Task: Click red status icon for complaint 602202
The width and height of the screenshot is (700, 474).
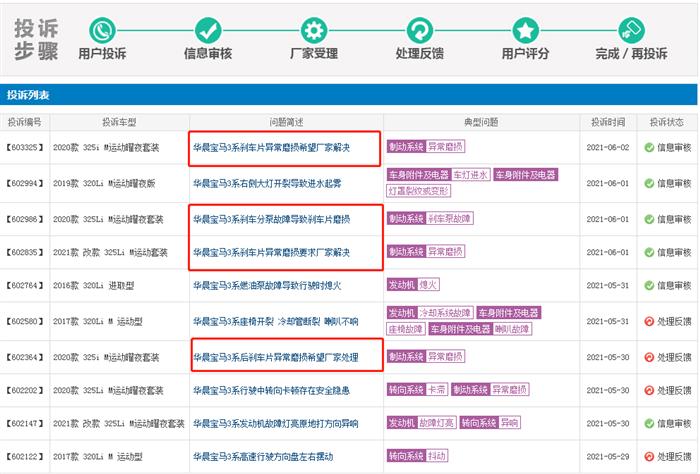Action: point(649,390)
